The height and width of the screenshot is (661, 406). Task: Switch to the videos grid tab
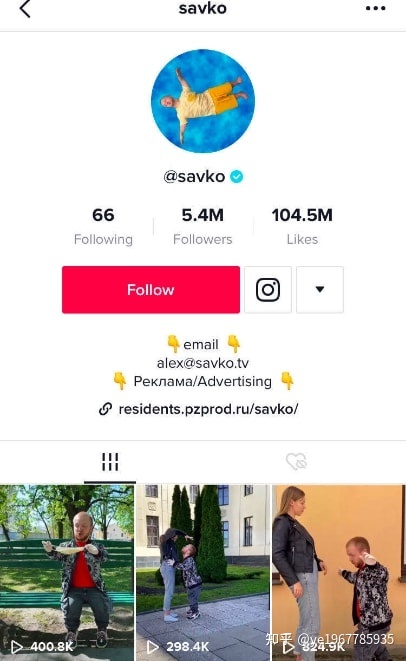(x=110, y=462)
